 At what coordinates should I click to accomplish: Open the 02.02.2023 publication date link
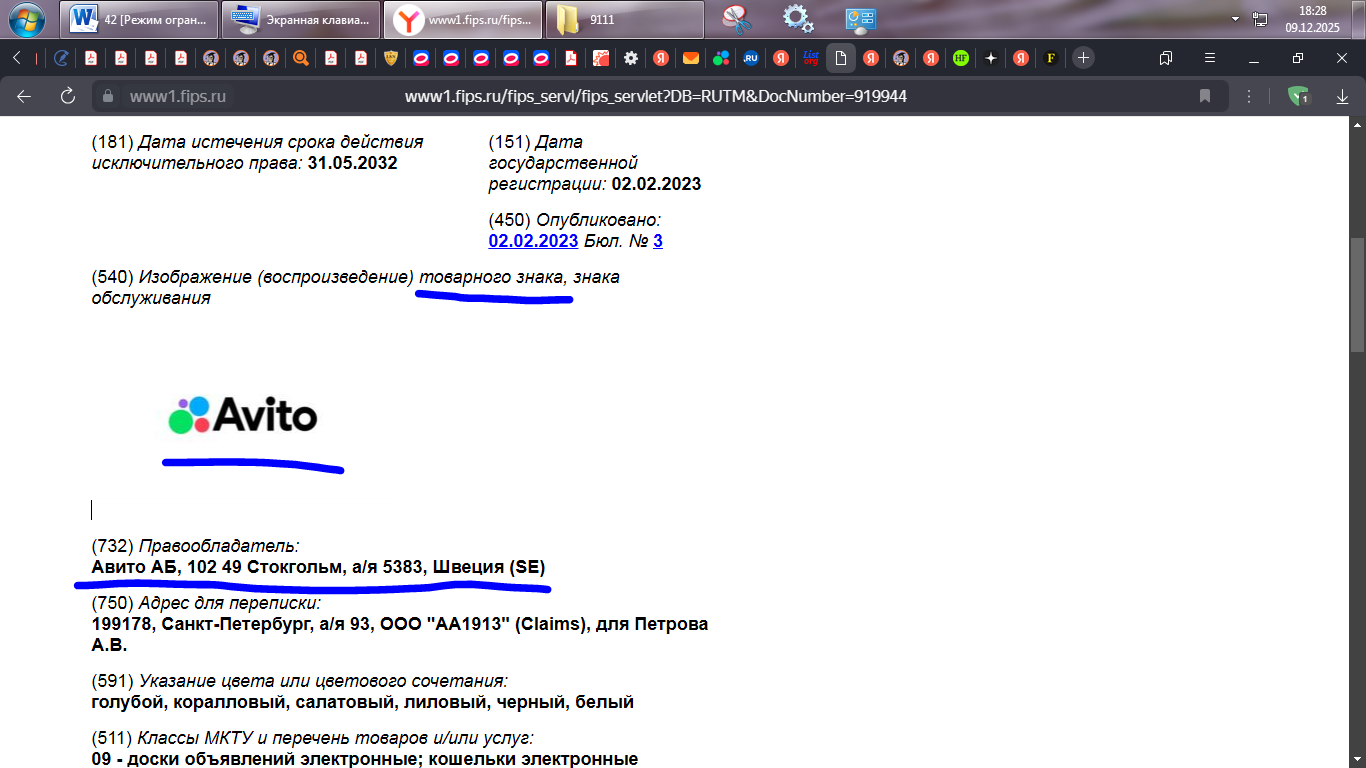click(x=533, y=241)
